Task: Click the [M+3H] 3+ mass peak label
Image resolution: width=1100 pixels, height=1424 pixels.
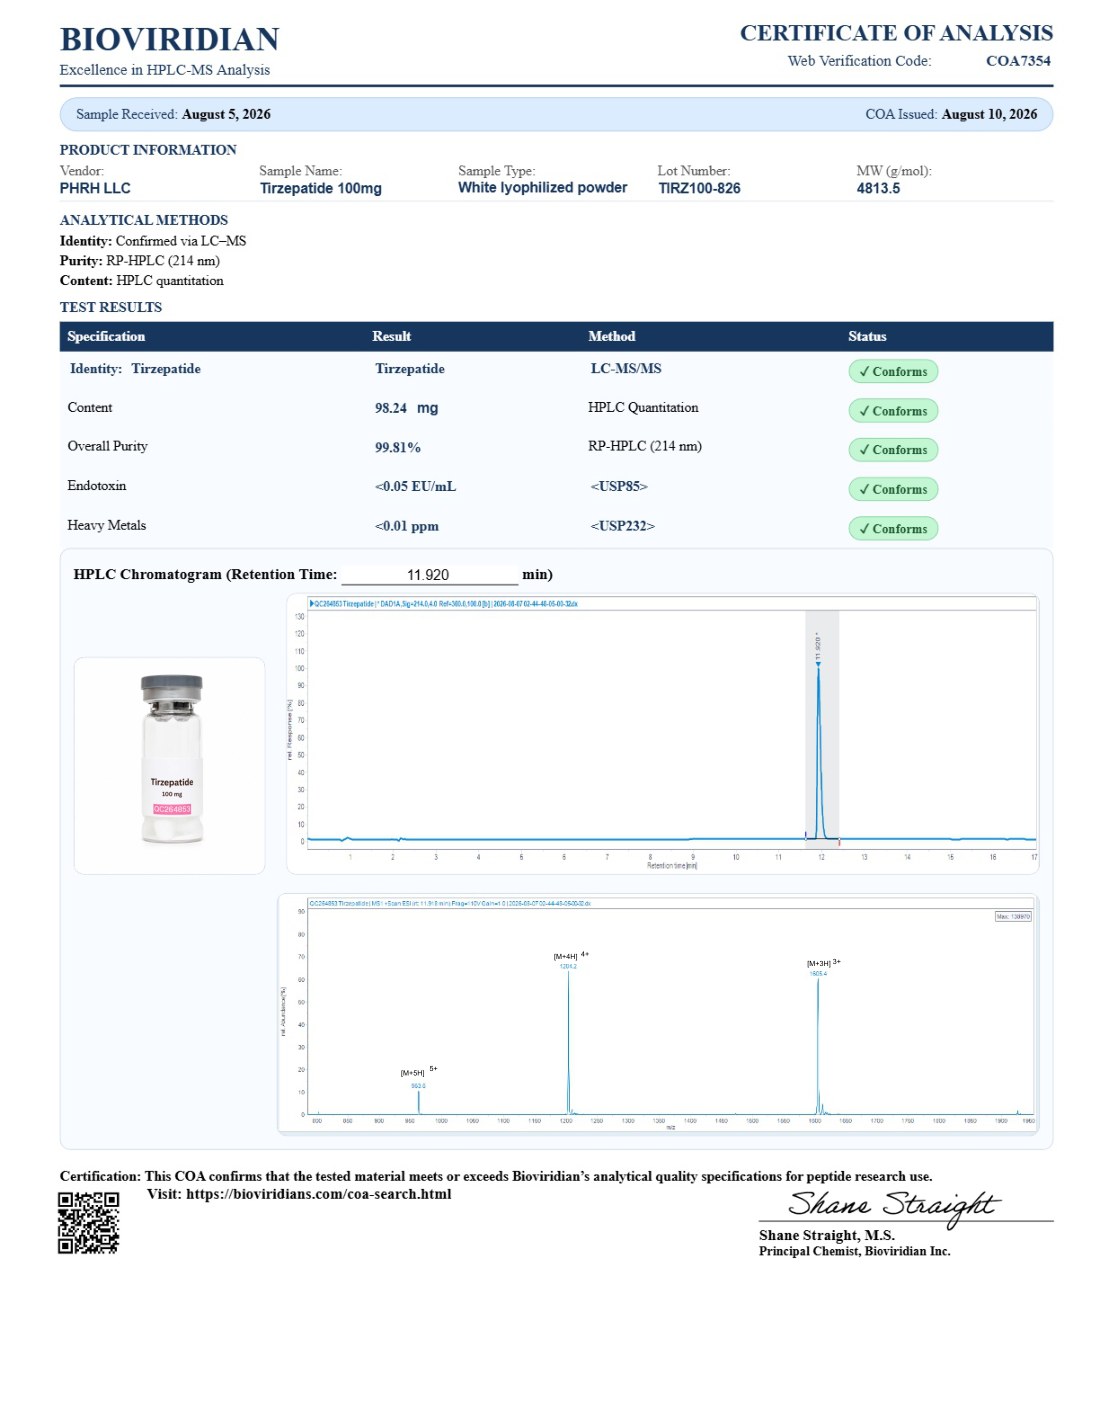Action: (823, 963)
